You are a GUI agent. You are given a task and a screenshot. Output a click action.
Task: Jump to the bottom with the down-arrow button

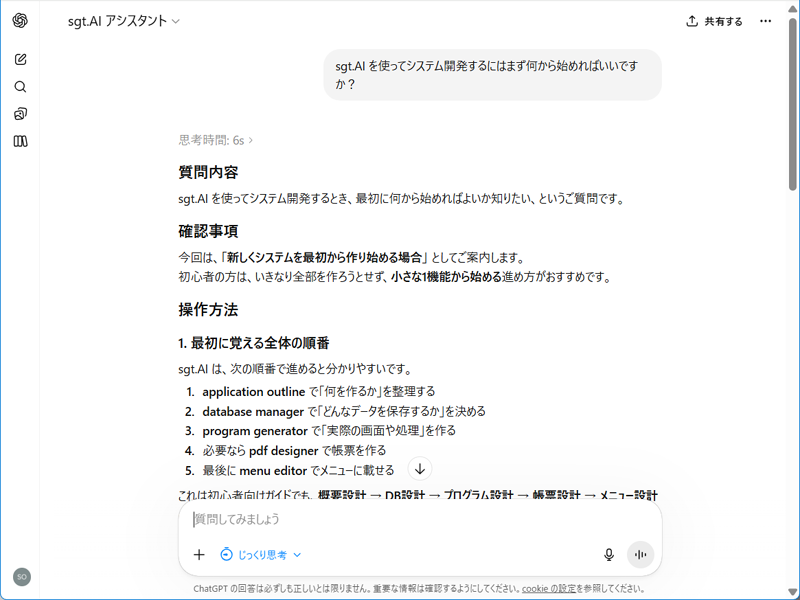420,469
